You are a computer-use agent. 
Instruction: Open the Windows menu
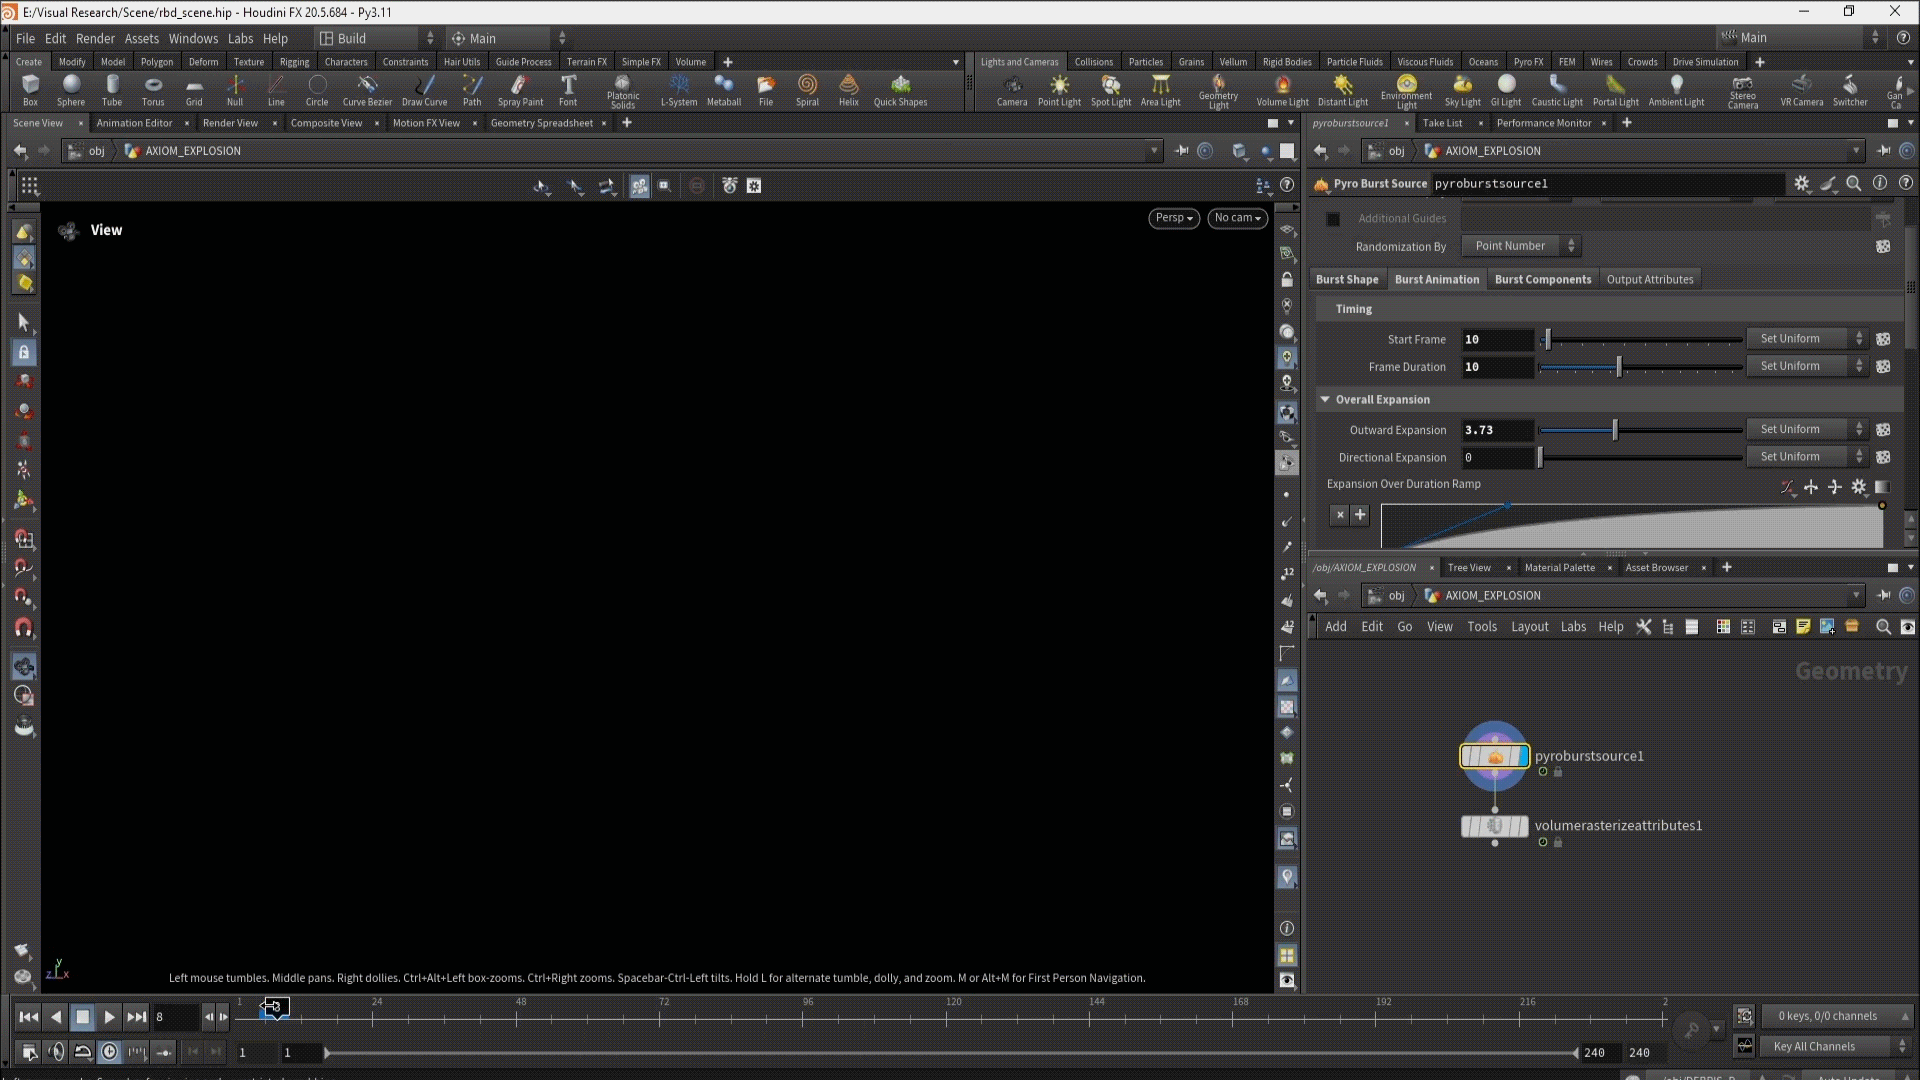click(193, 38)
